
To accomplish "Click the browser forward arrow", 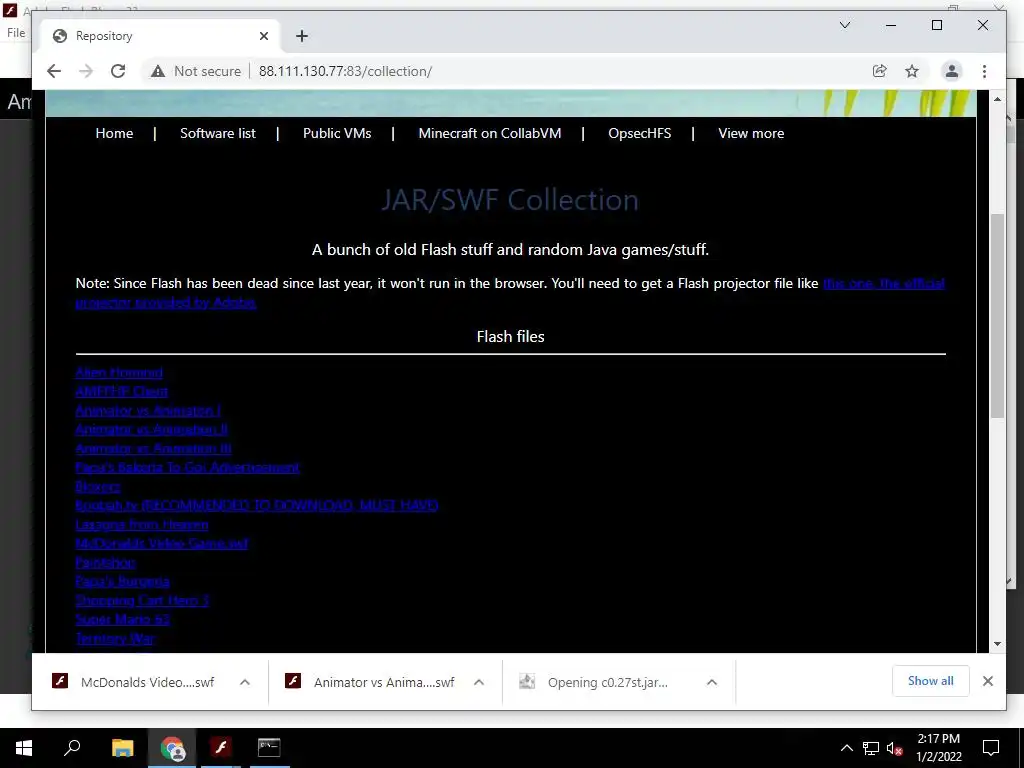I will [x=86, y=71].
